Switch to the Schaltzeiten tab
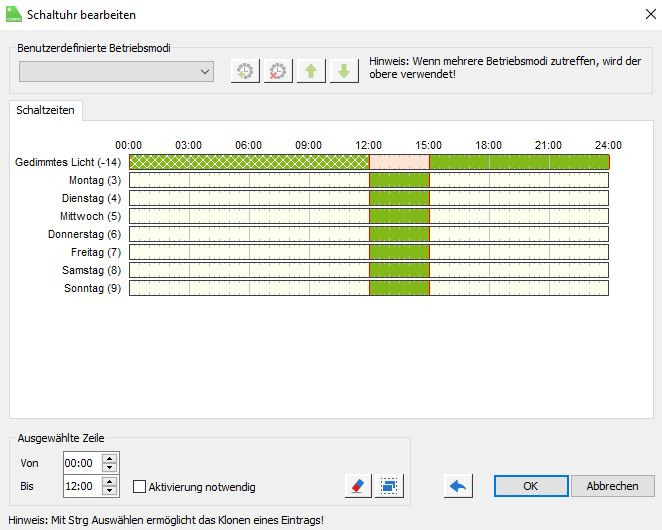 click(x=46, y=110)
